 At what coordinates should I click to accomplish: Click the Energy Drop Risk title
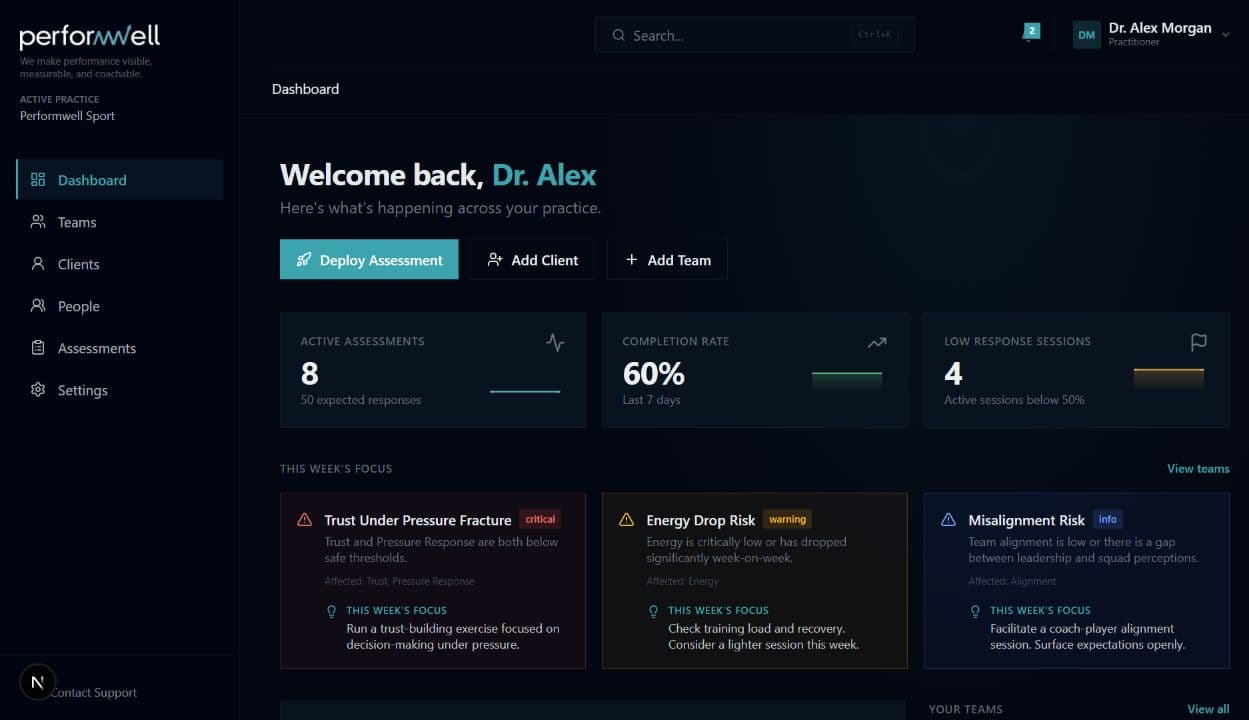pos(701,520)
